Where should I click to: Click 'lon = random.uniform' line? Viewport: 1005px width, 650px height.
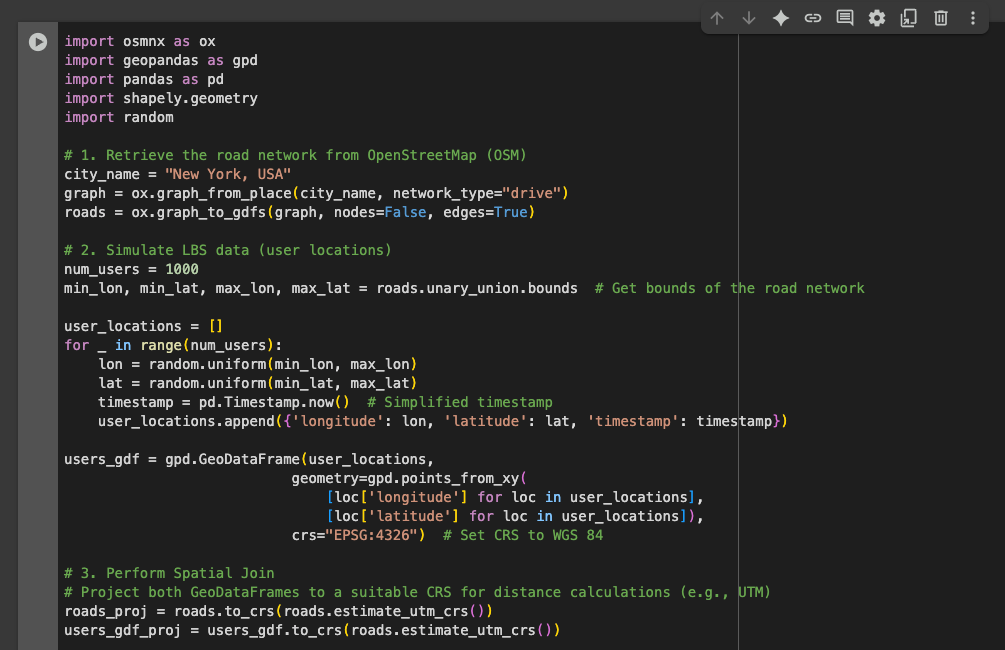click(x=258, y=364)
